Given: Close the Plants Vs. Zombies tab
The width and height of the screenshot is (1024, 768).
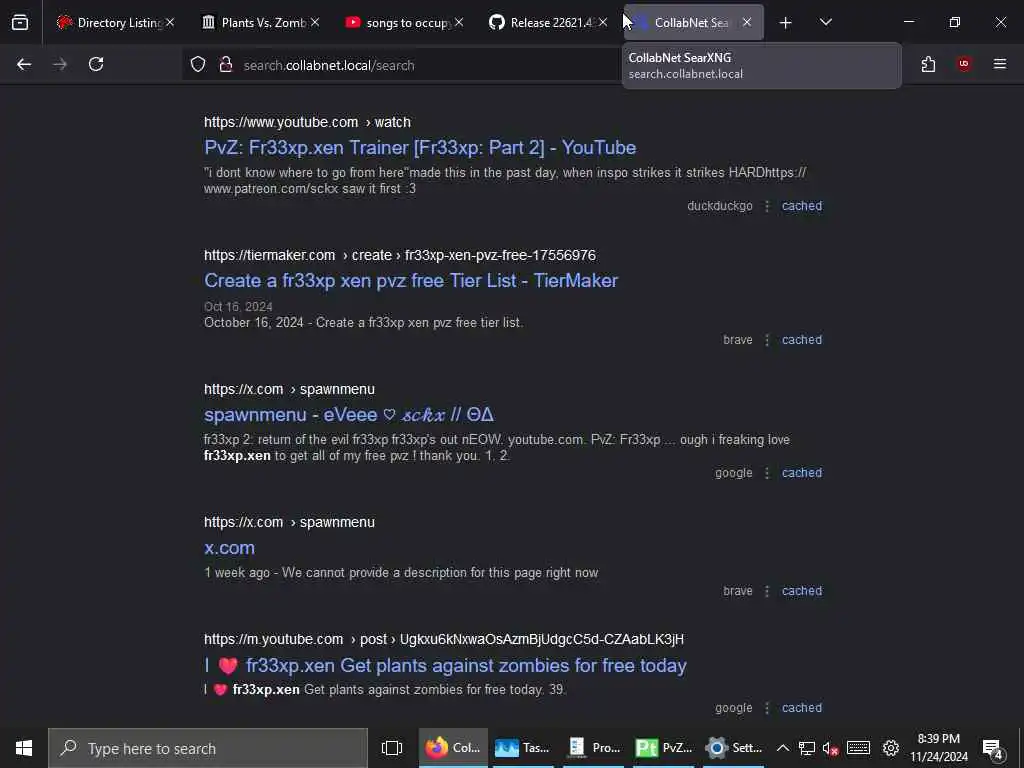Looking at the screenshot, I should [x=315, y=23].
